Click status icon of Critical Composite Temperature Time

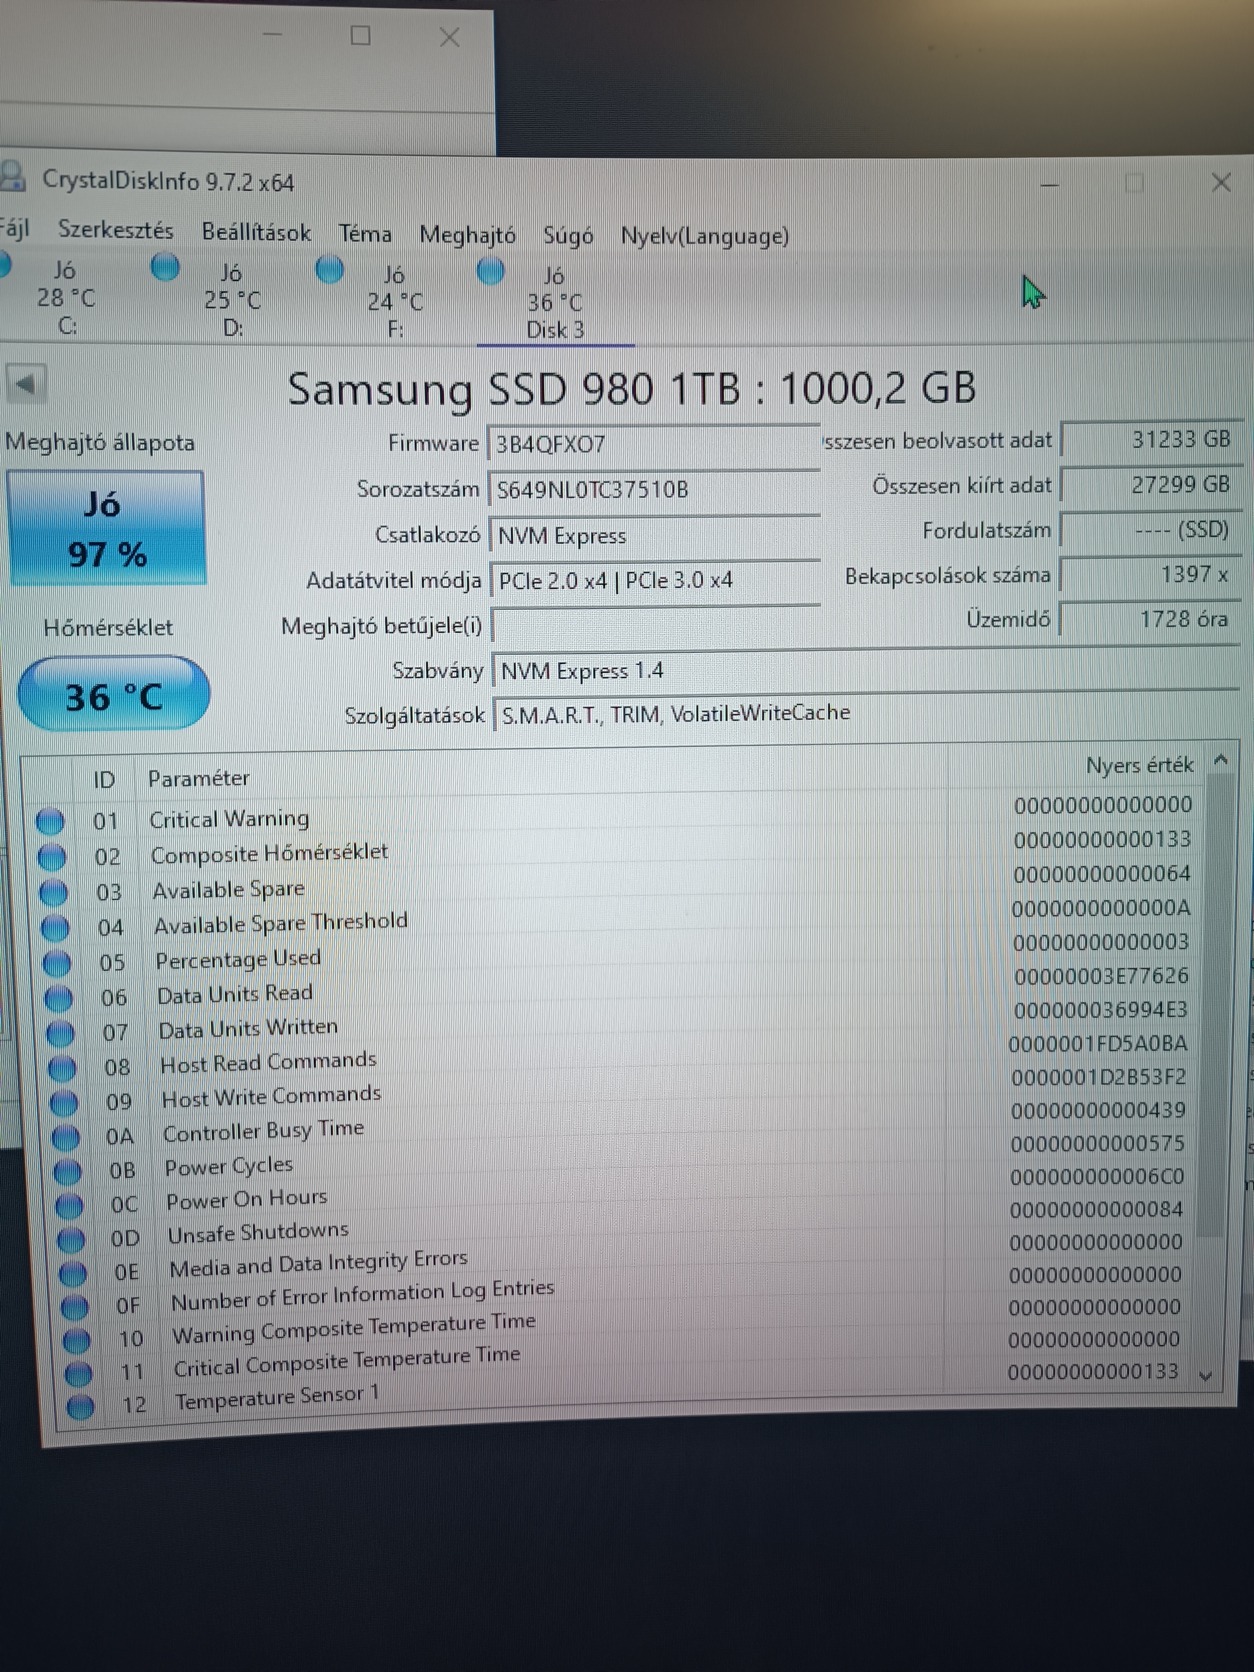[x=78, y=1373]
